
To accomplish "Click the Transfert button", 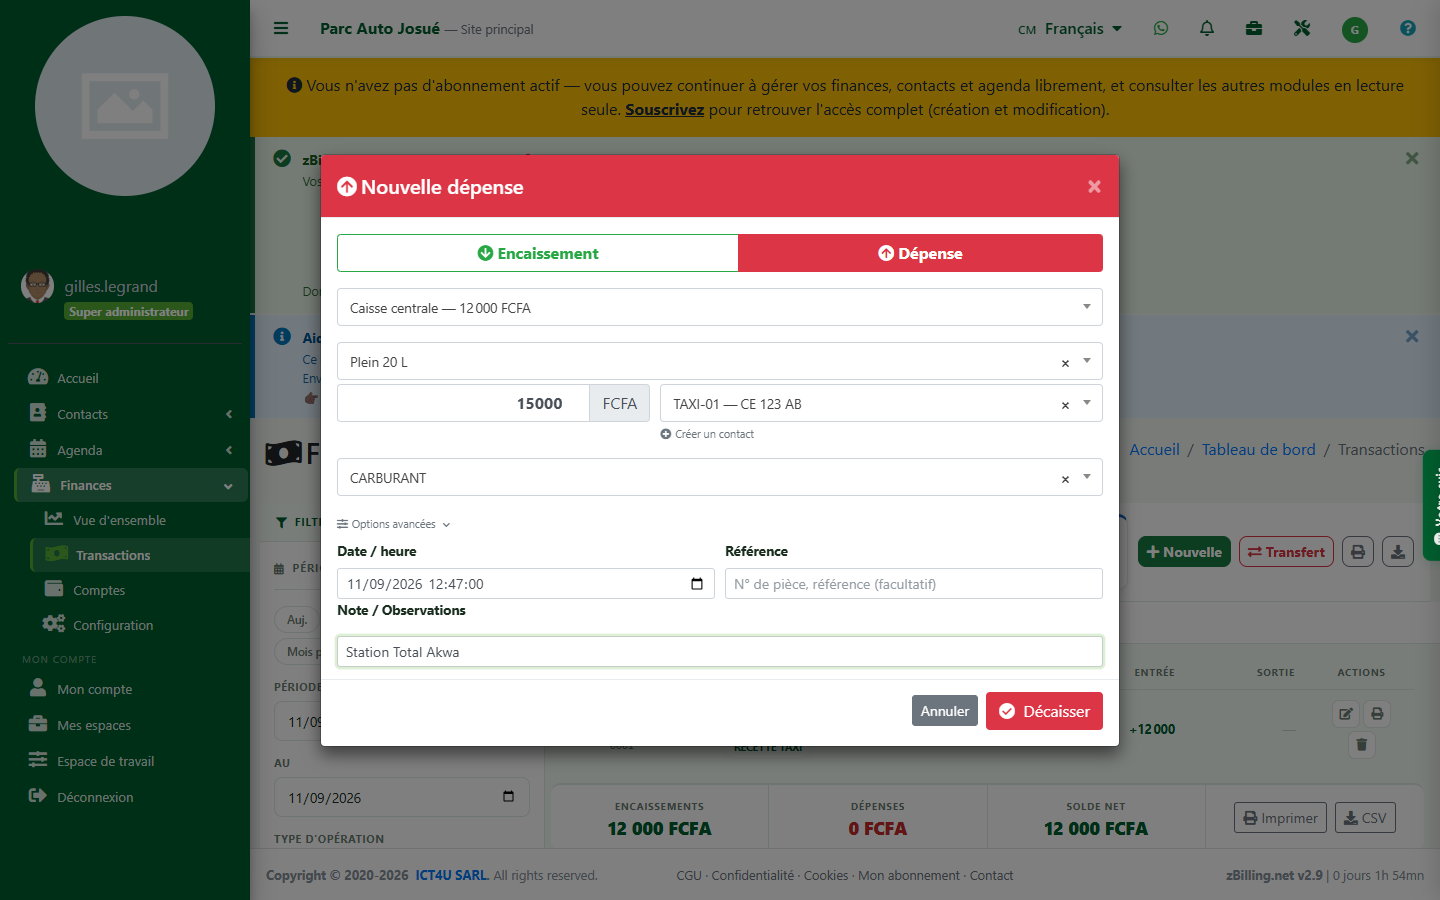I will [1286, 552].
